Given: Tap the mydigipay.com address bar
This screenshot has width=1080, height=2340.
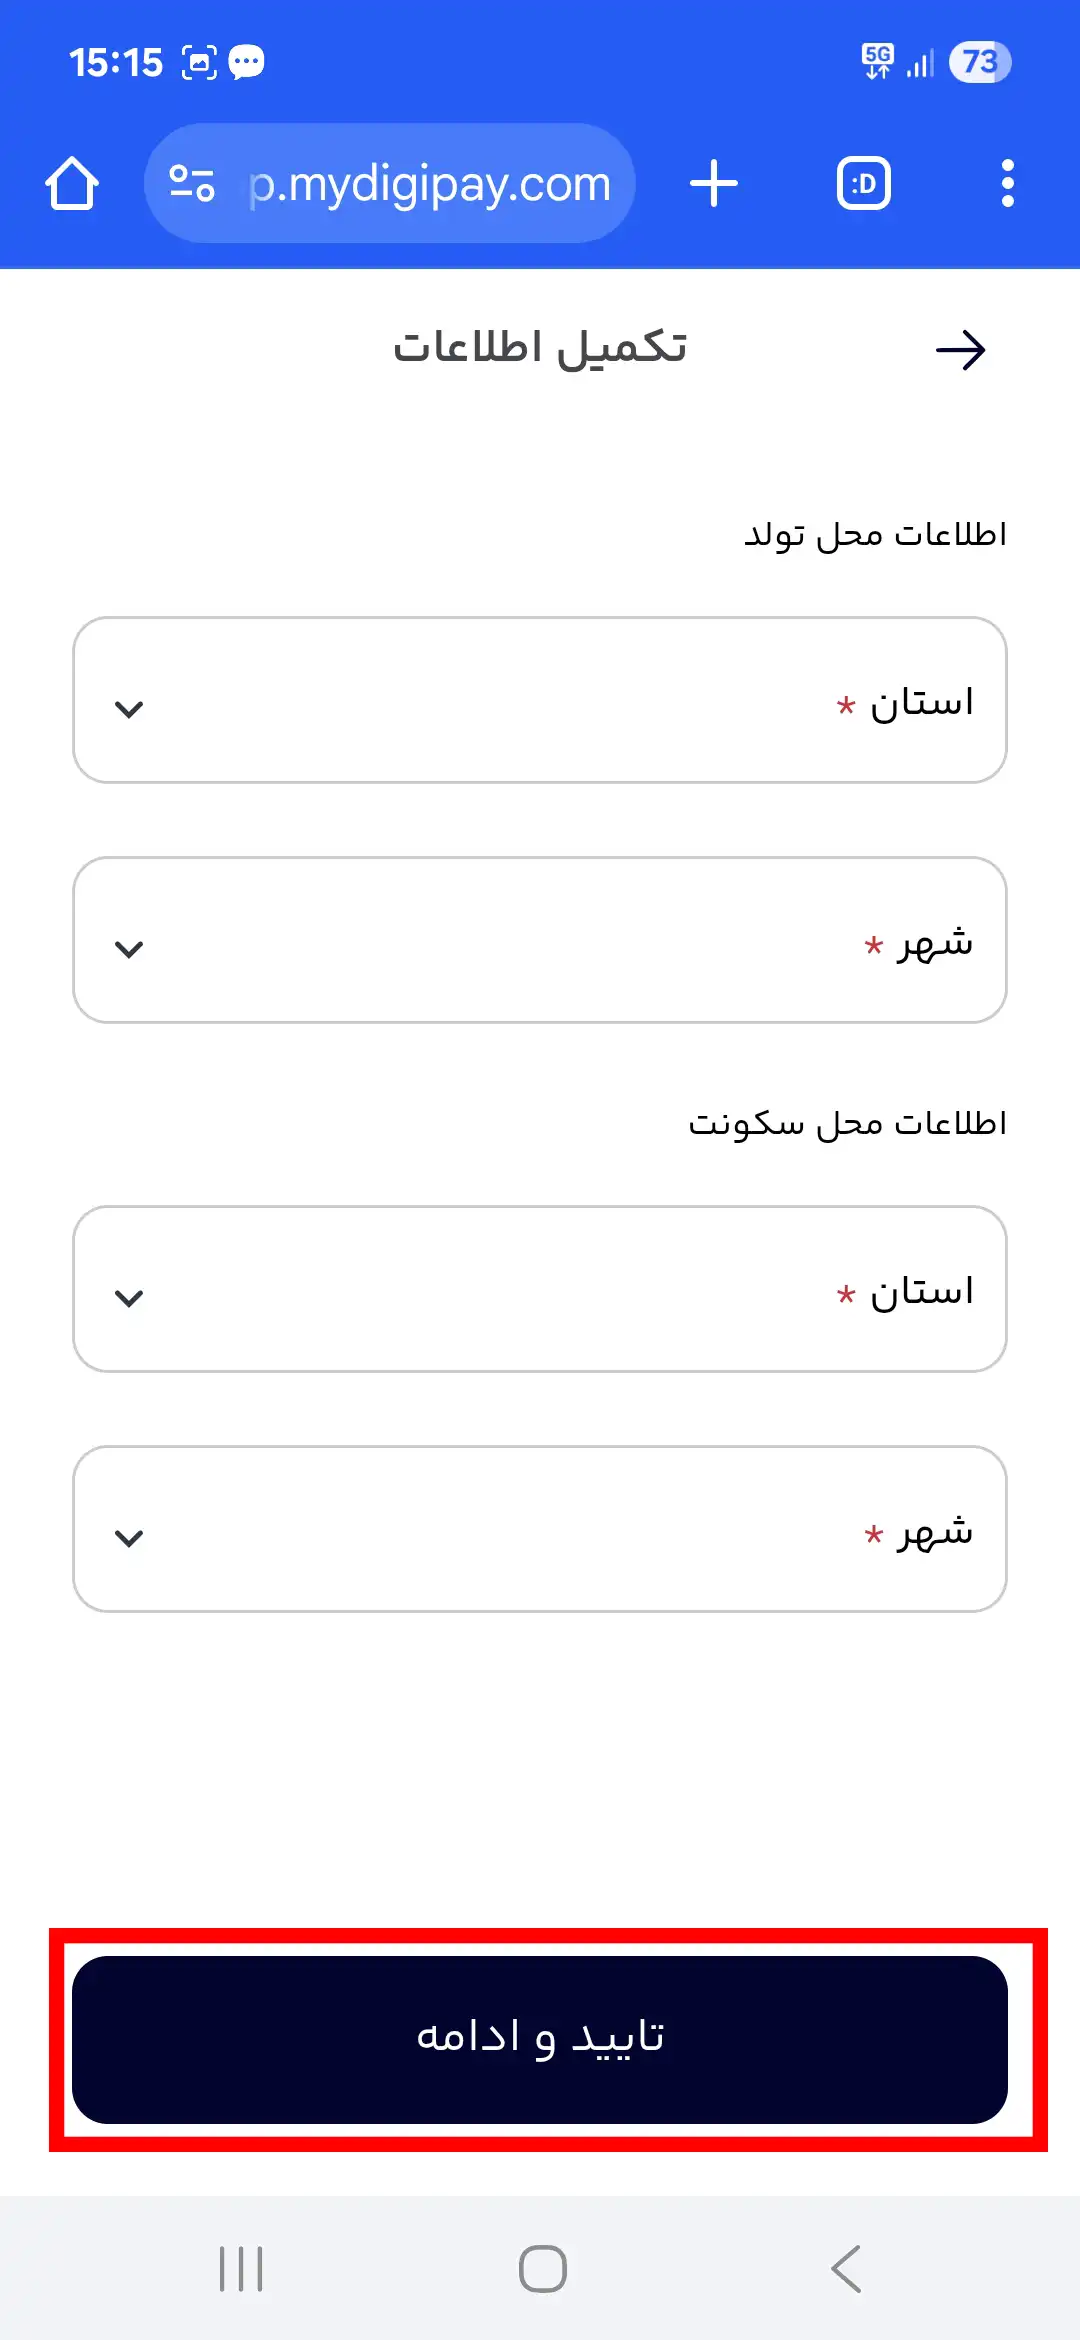Looking at the screenshot, I should pos(430,184).
